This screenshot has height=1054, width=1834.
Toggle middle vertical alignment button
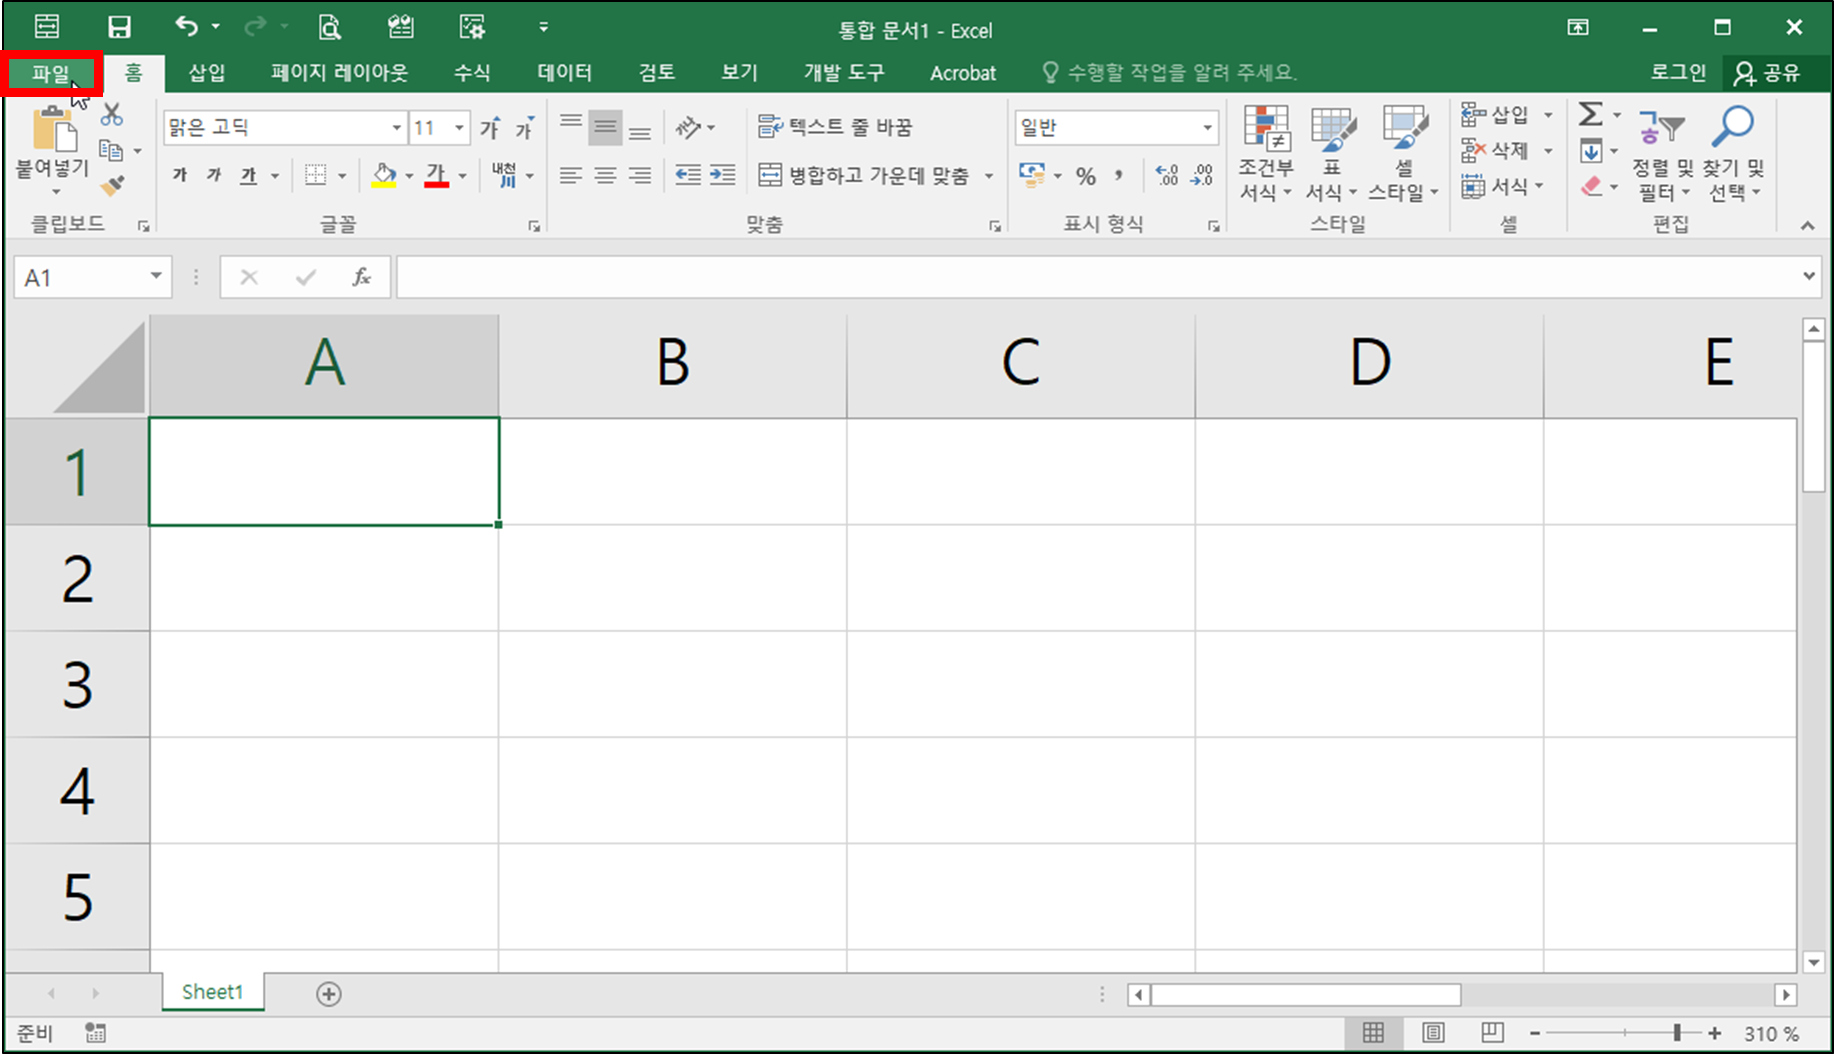coord(605,127)
